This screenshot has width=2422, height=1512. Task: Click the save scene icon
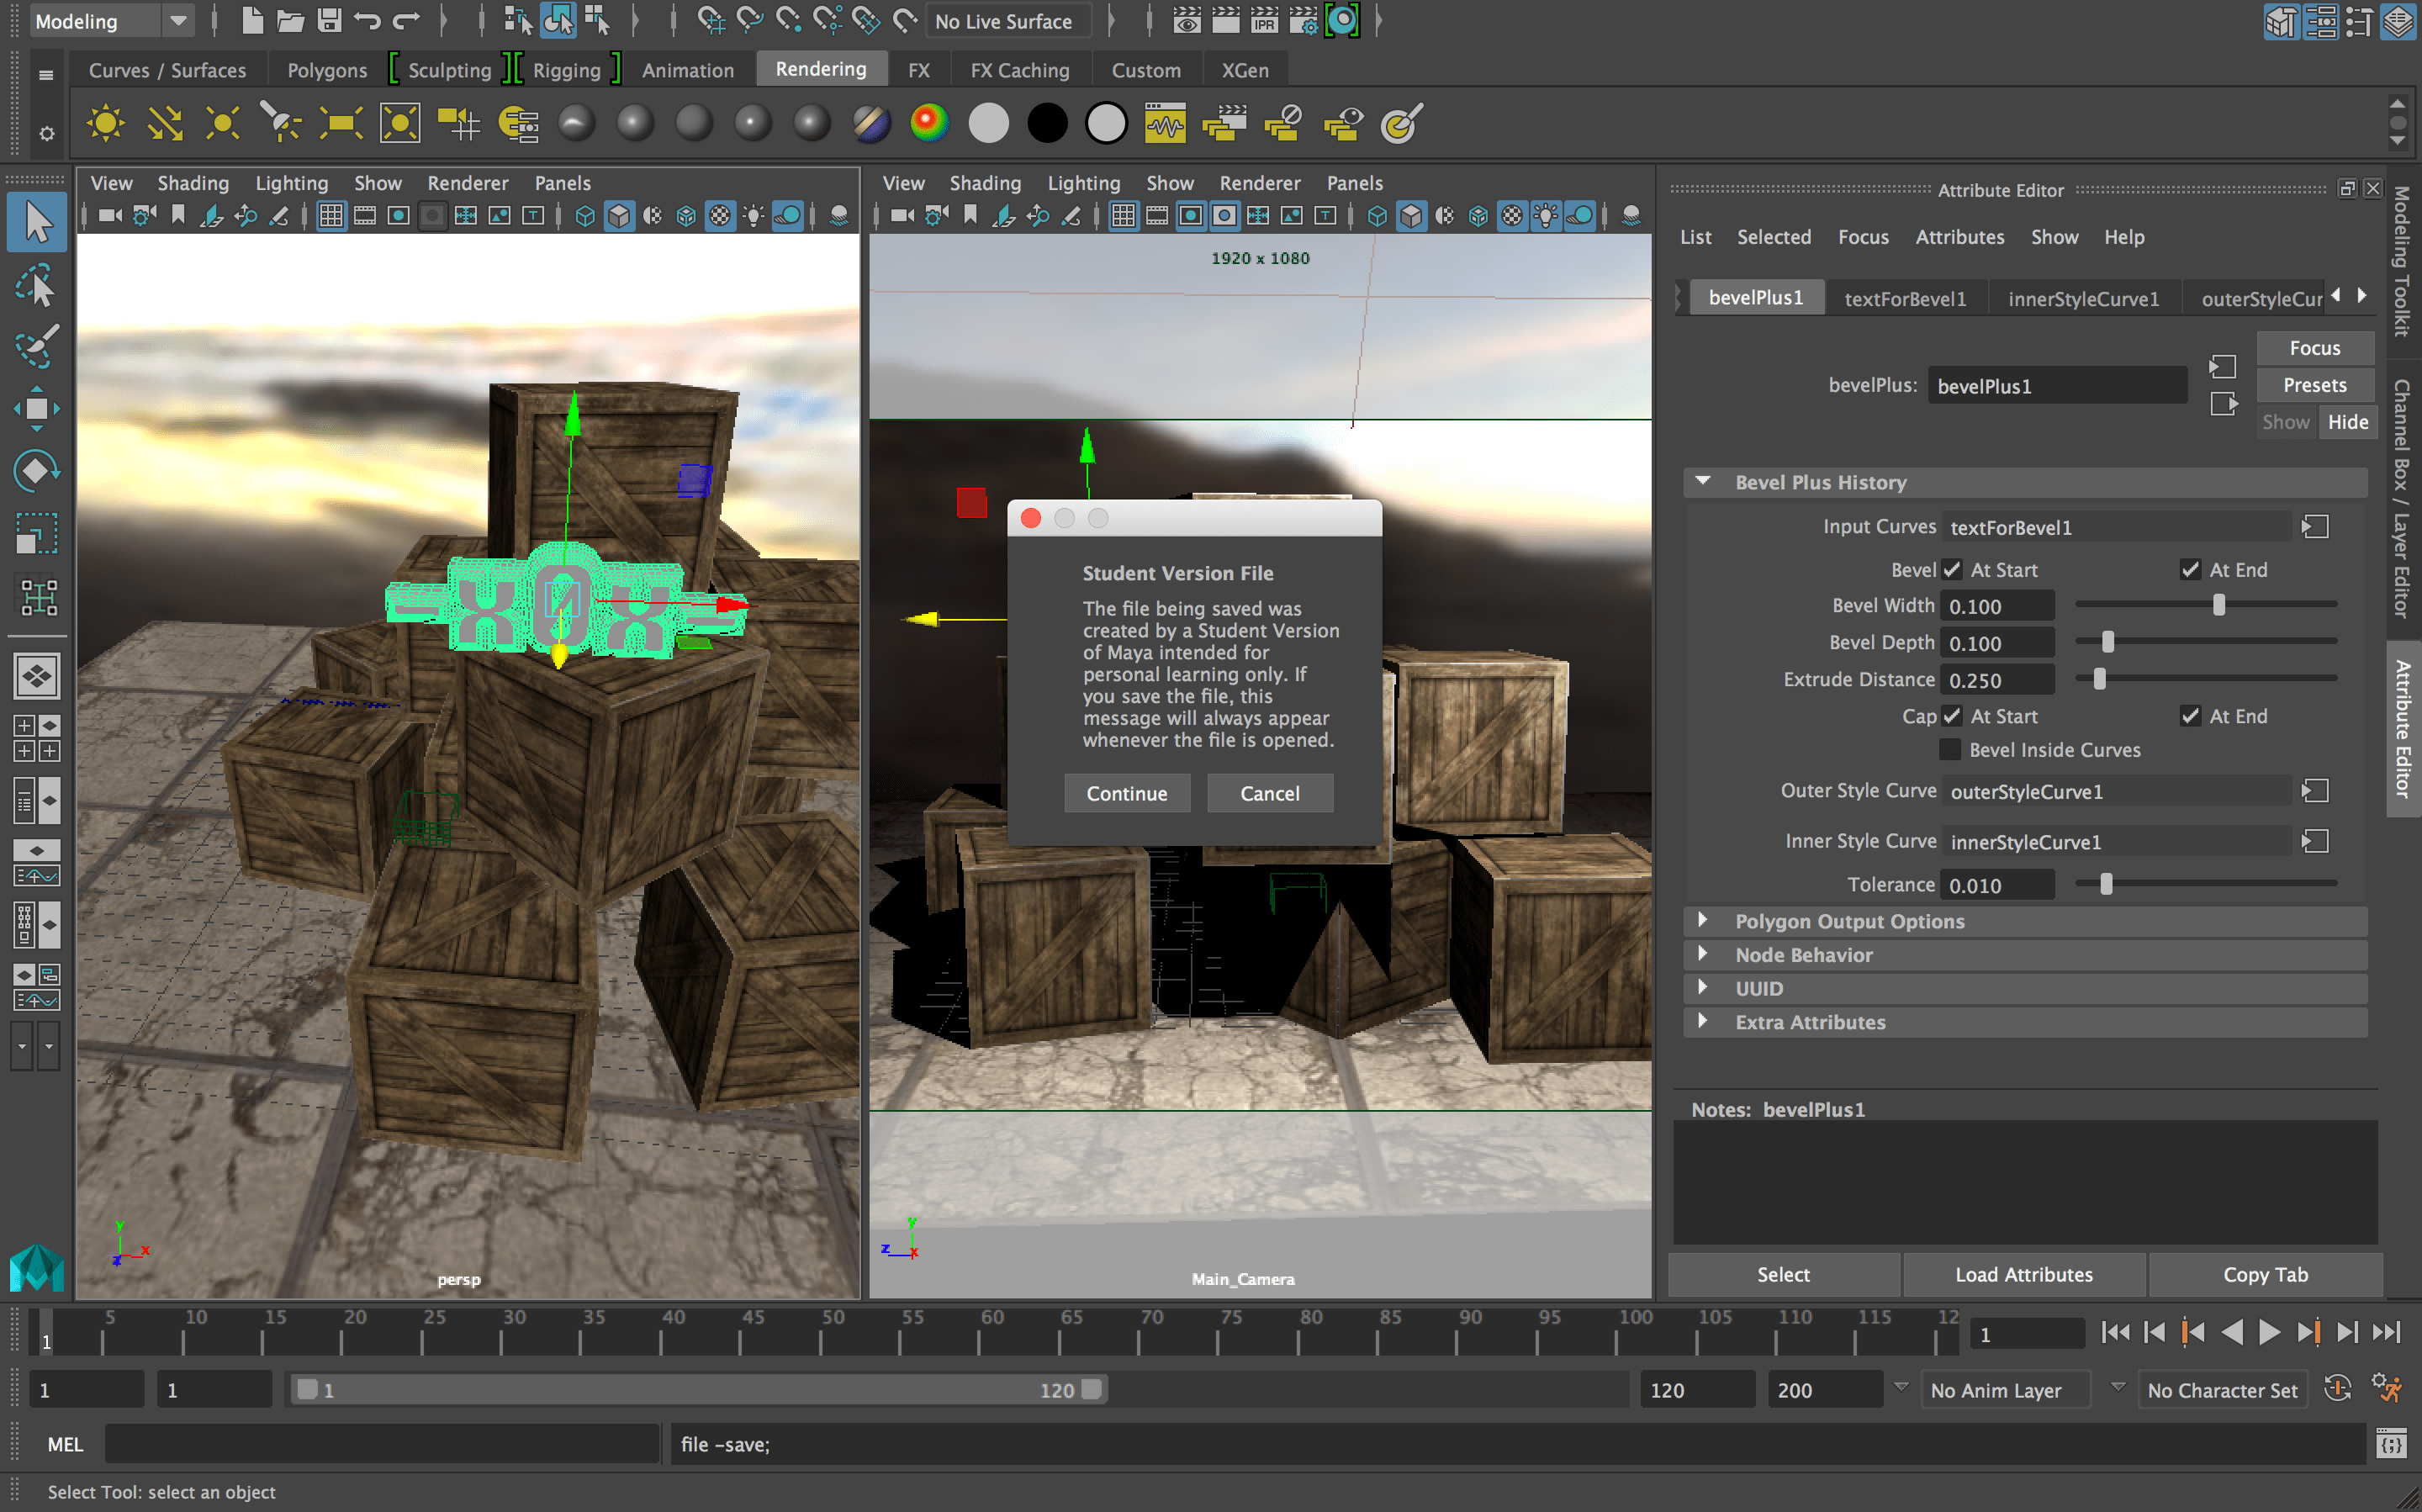pos(329,21)
